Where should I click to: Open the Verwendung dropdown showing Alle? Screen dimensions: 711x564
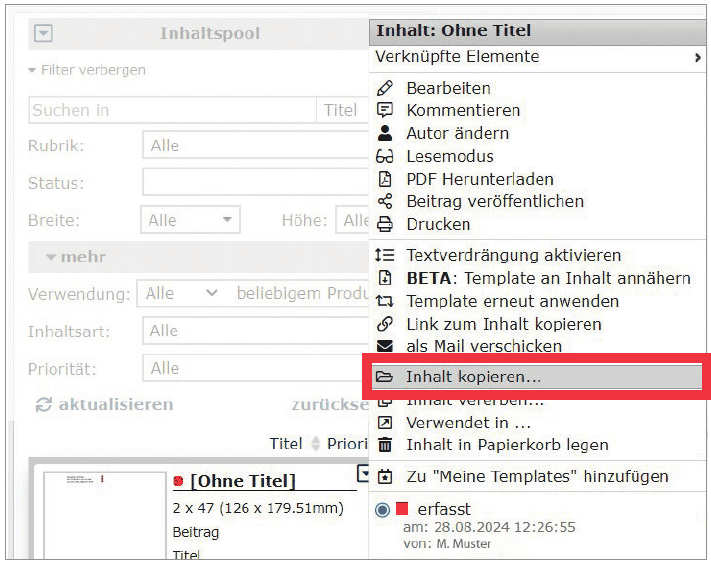[x=180, y=293]
